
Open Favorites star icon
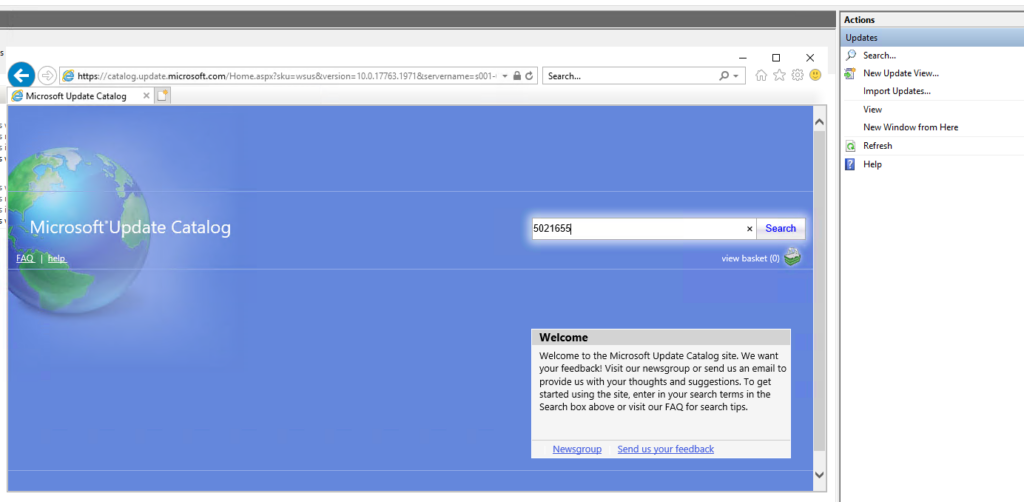coord(779,76)
